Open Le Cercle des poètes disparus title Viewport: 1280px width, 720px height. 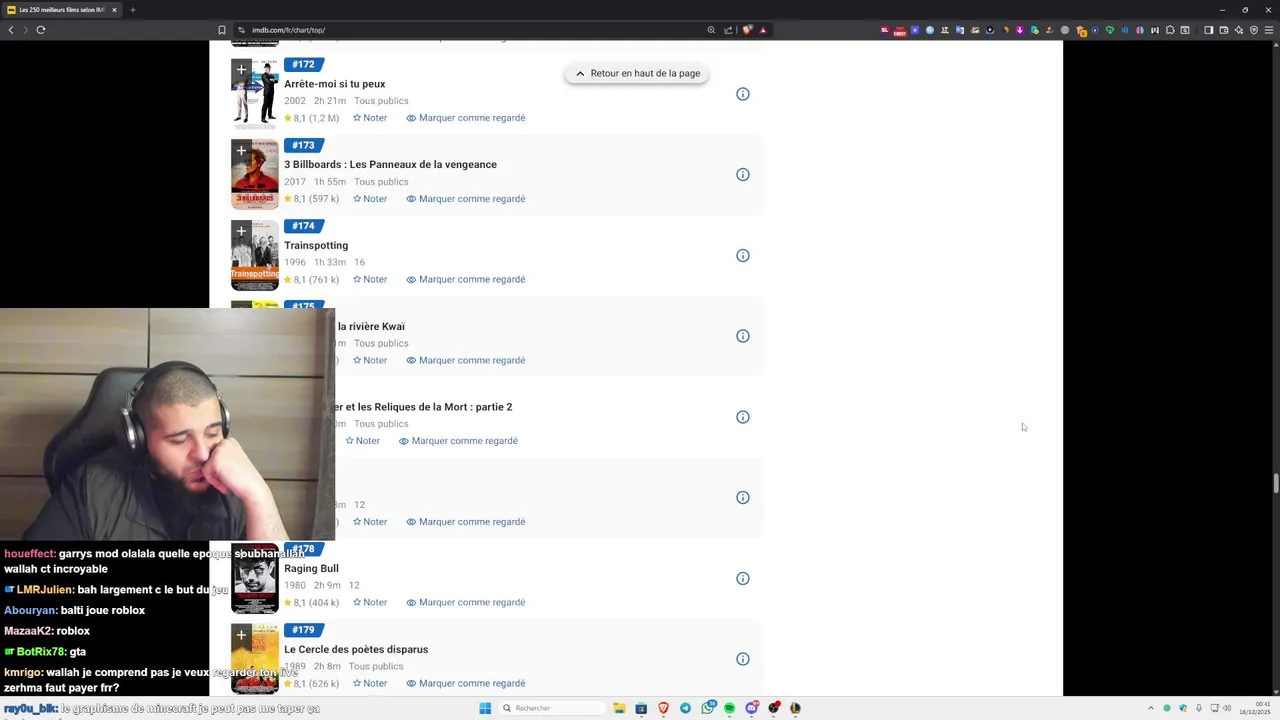(356, 649)
